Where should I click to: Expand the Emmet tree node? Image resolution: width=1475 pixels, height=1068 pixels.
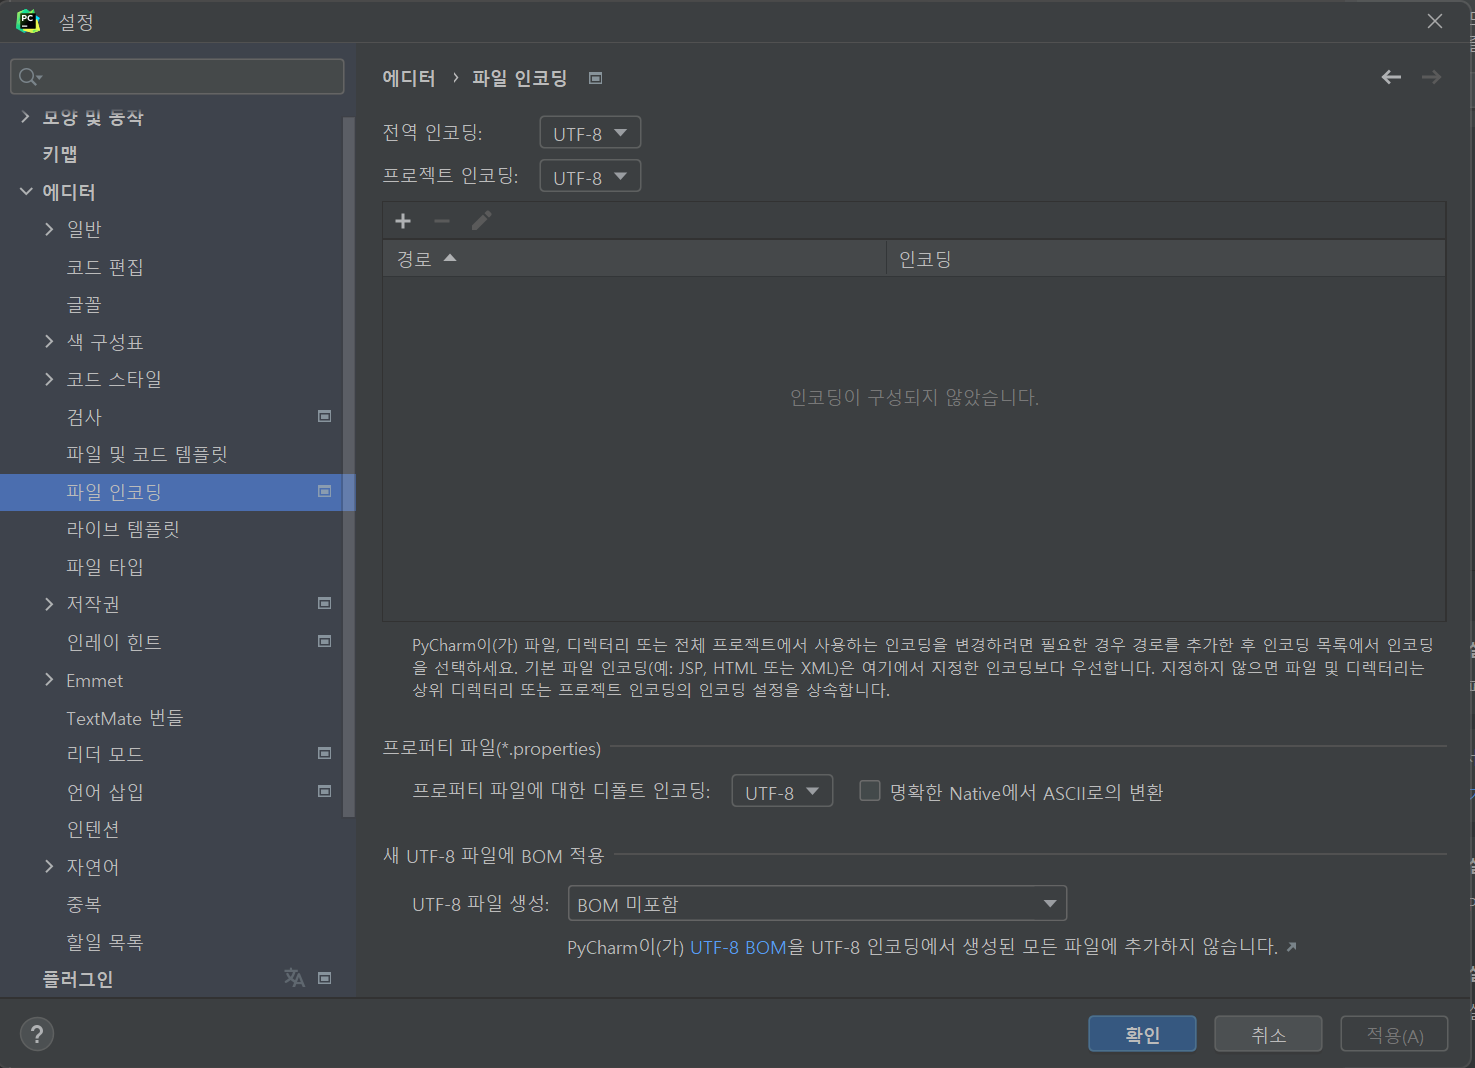point(49,679)
